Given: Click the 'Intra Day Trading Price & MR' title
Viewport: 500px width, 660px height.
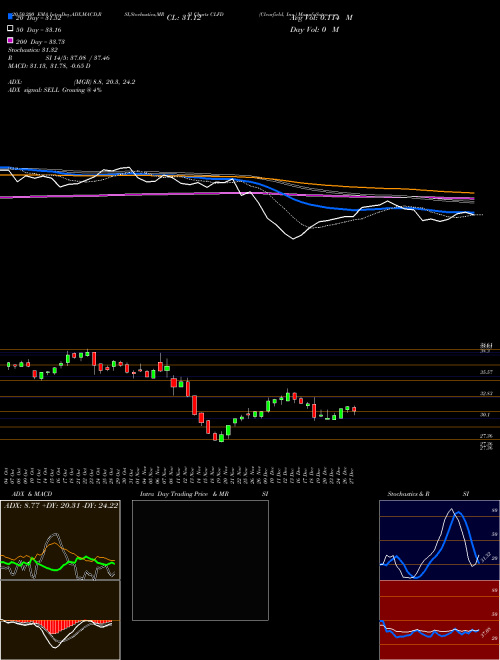Looking at the screenshot, I should click(184, 494).
